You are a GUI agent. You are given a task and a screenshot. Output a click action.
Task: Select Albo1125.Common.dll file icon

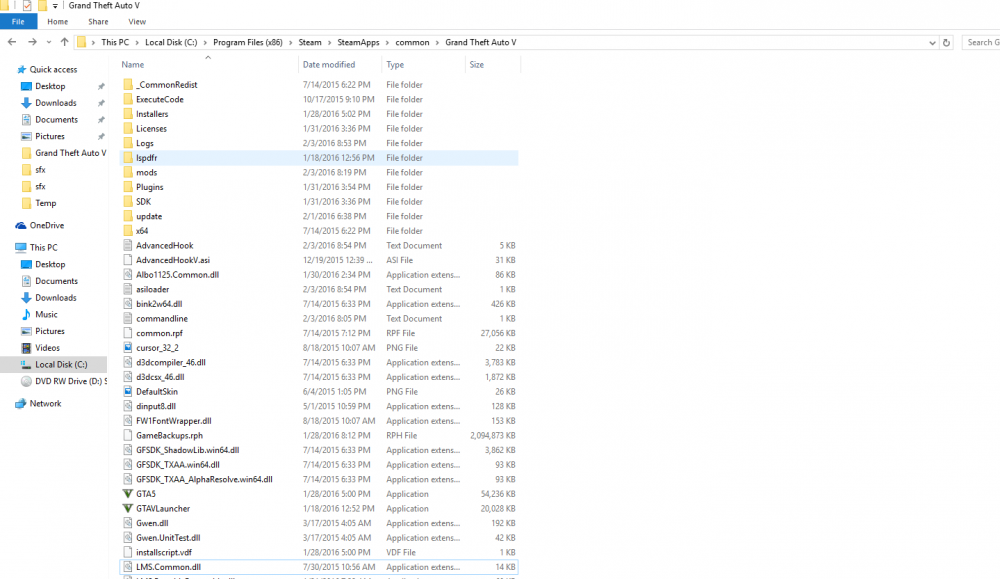tap(128, 275)
